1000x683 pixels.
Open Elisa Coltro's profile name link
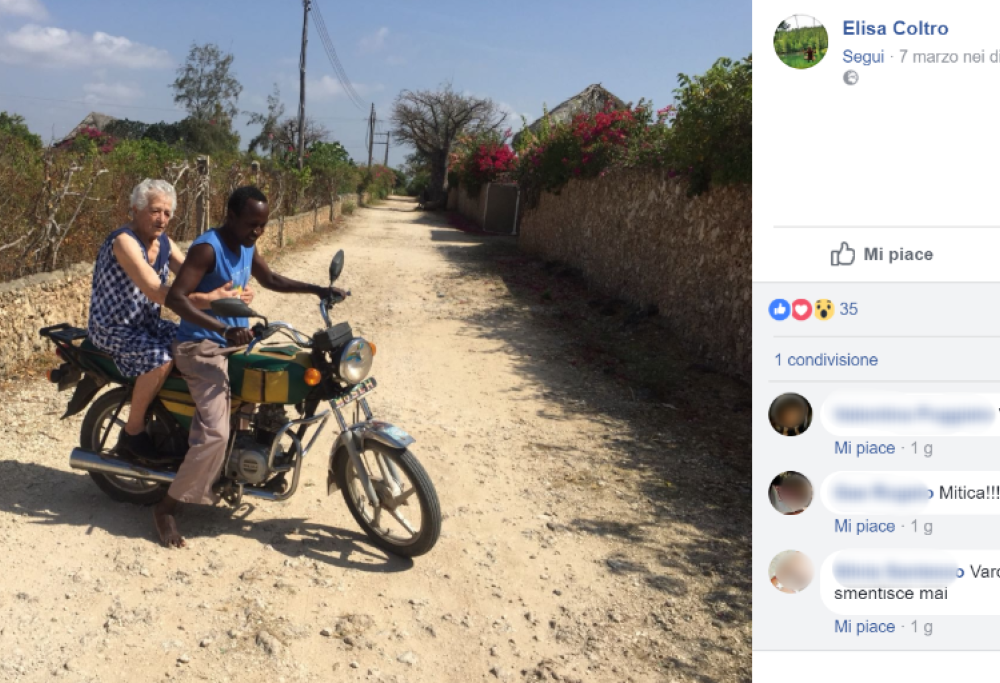pyautogui.click(x=895, y=28)
